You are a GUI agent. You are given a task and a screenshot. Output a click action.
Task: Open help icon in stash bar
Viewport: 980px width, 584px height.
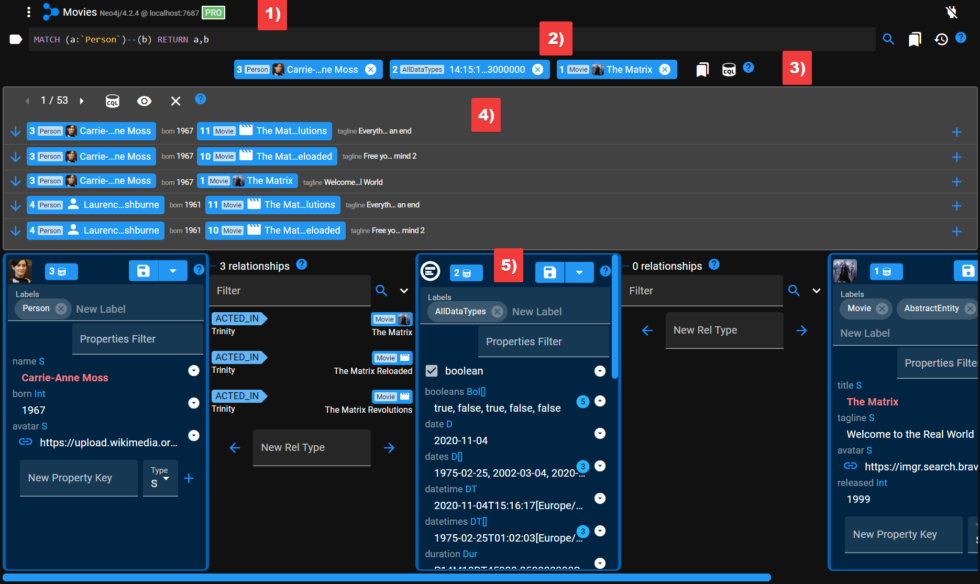pos(748,68)
